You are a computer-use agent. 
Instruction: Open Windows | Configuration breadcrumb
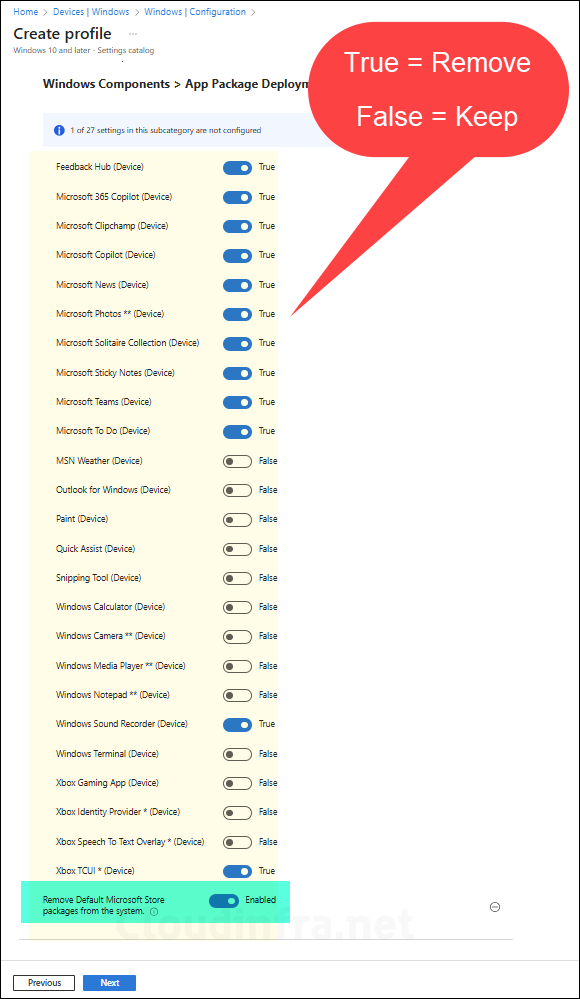click(x=195, y=11)
